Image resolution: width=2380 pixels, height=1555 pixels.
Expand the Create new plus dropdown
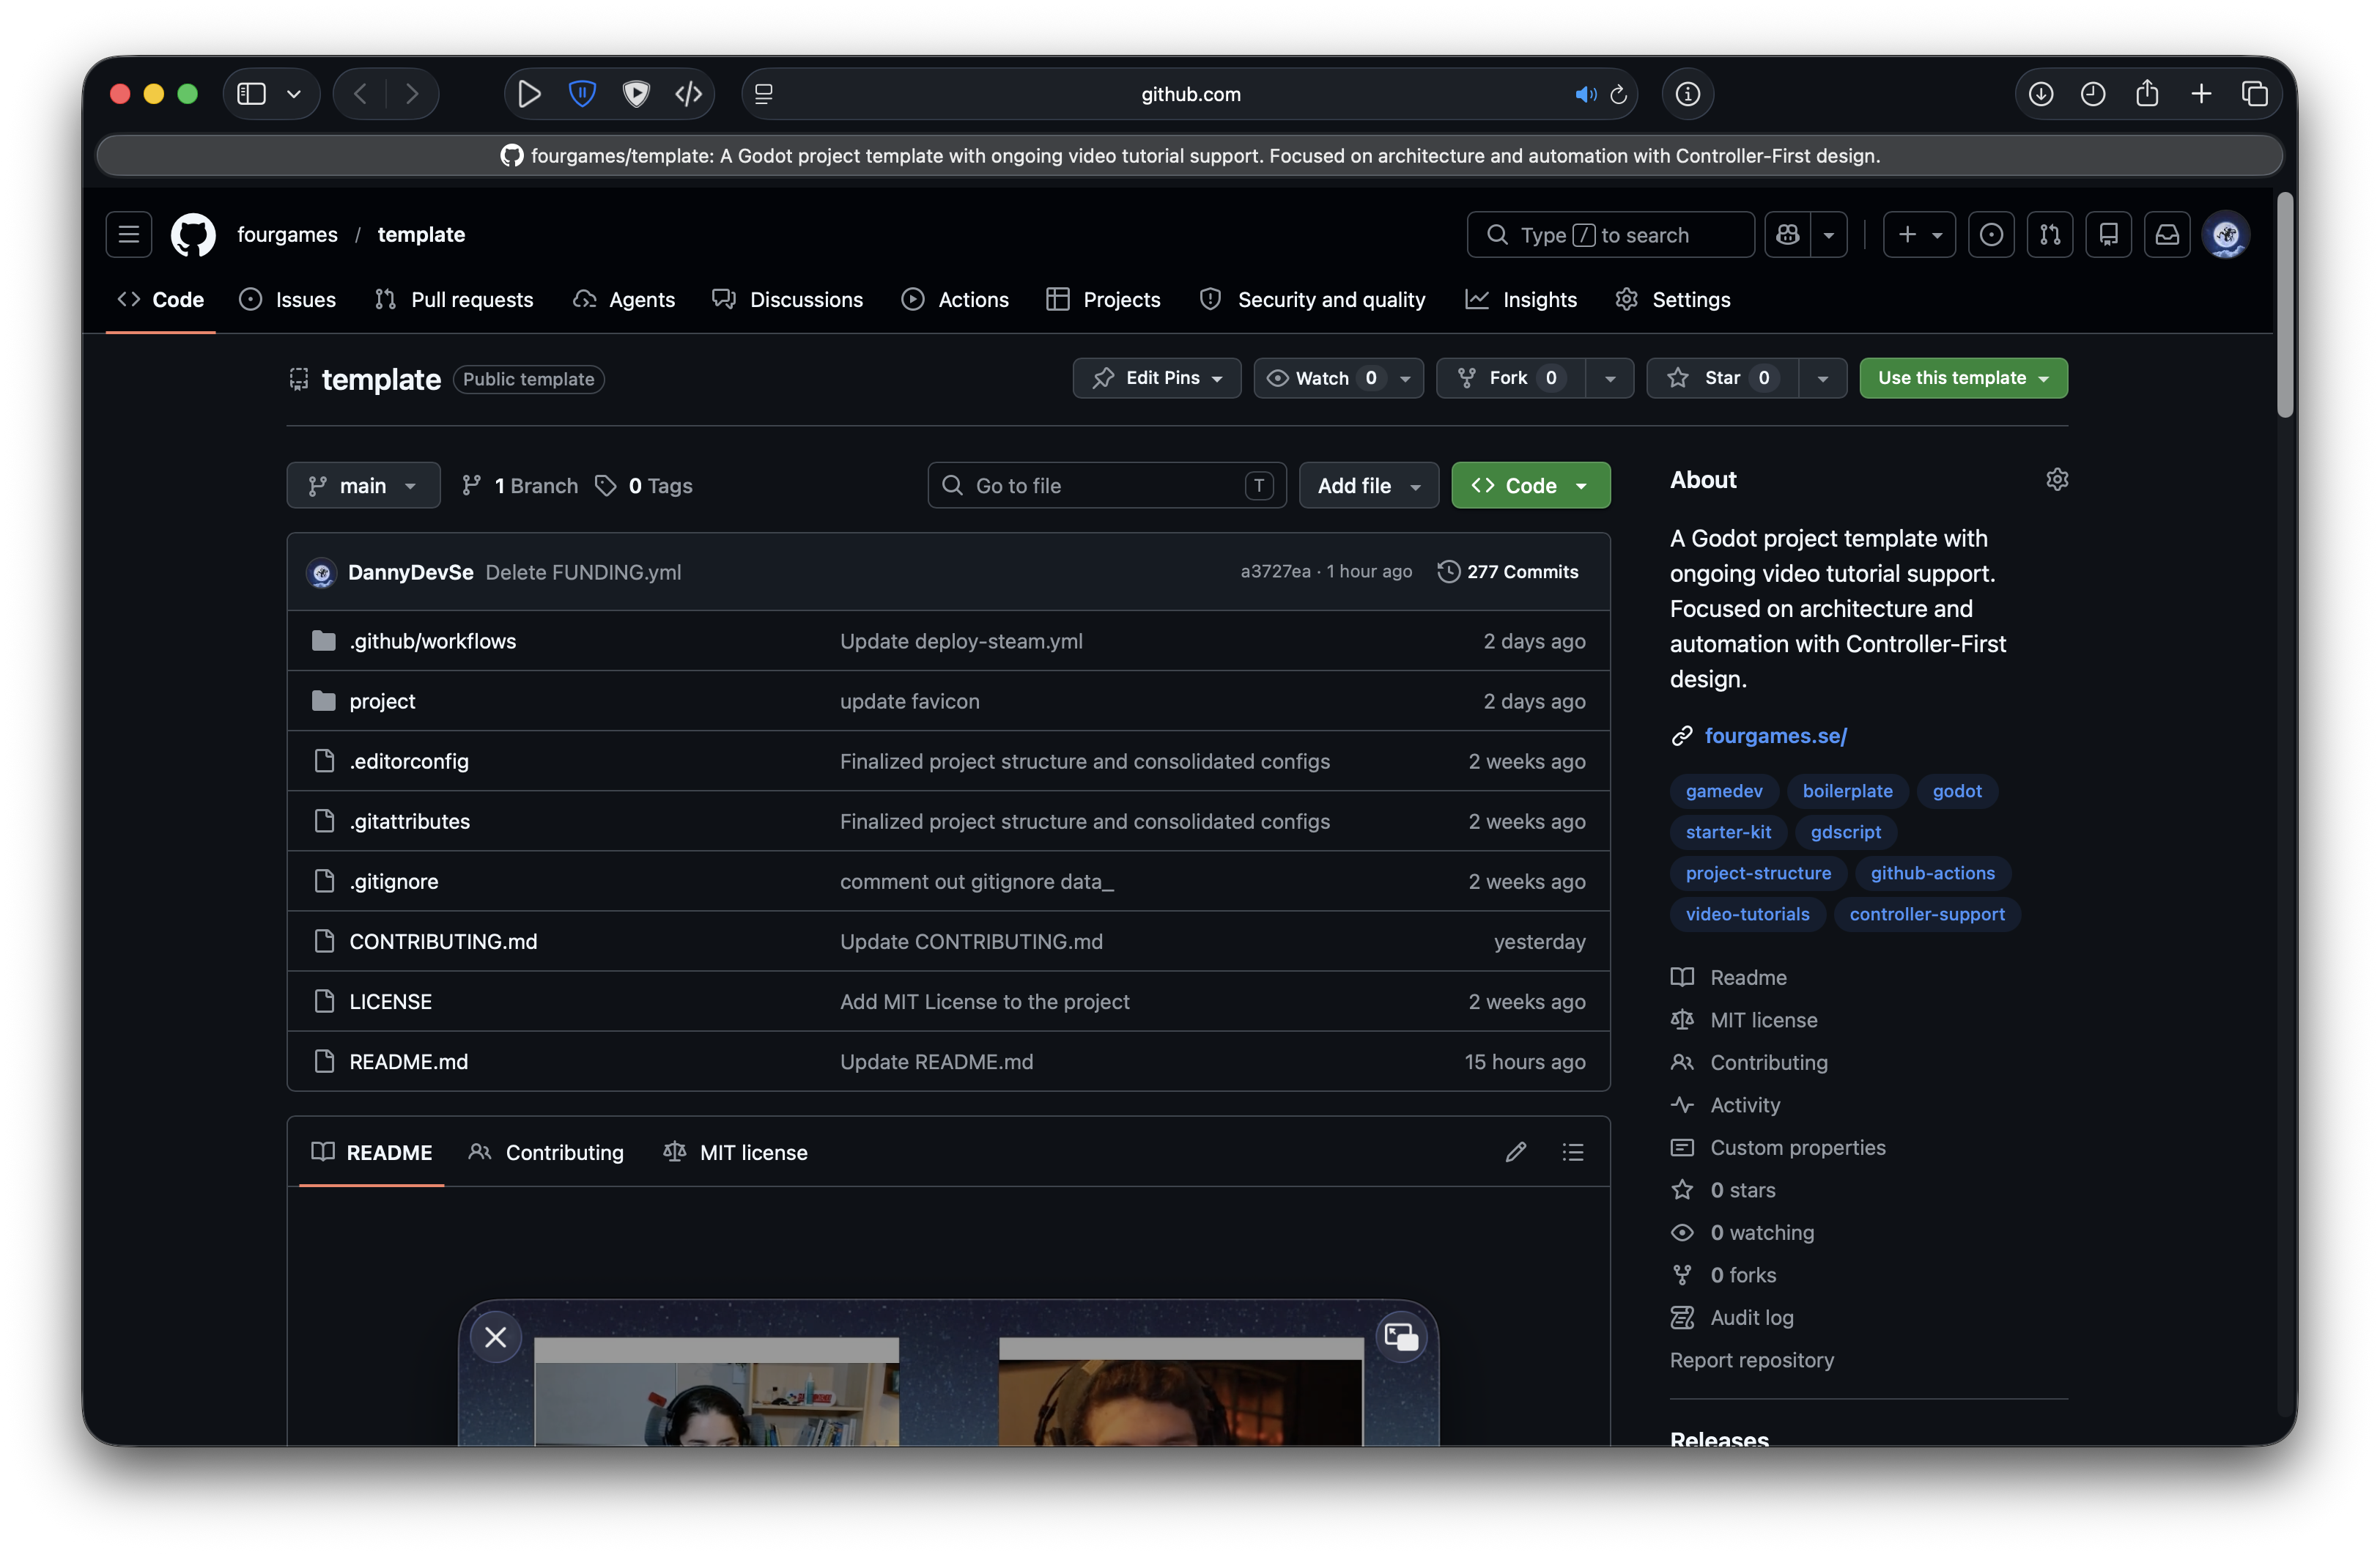[x=1919, y=235]
